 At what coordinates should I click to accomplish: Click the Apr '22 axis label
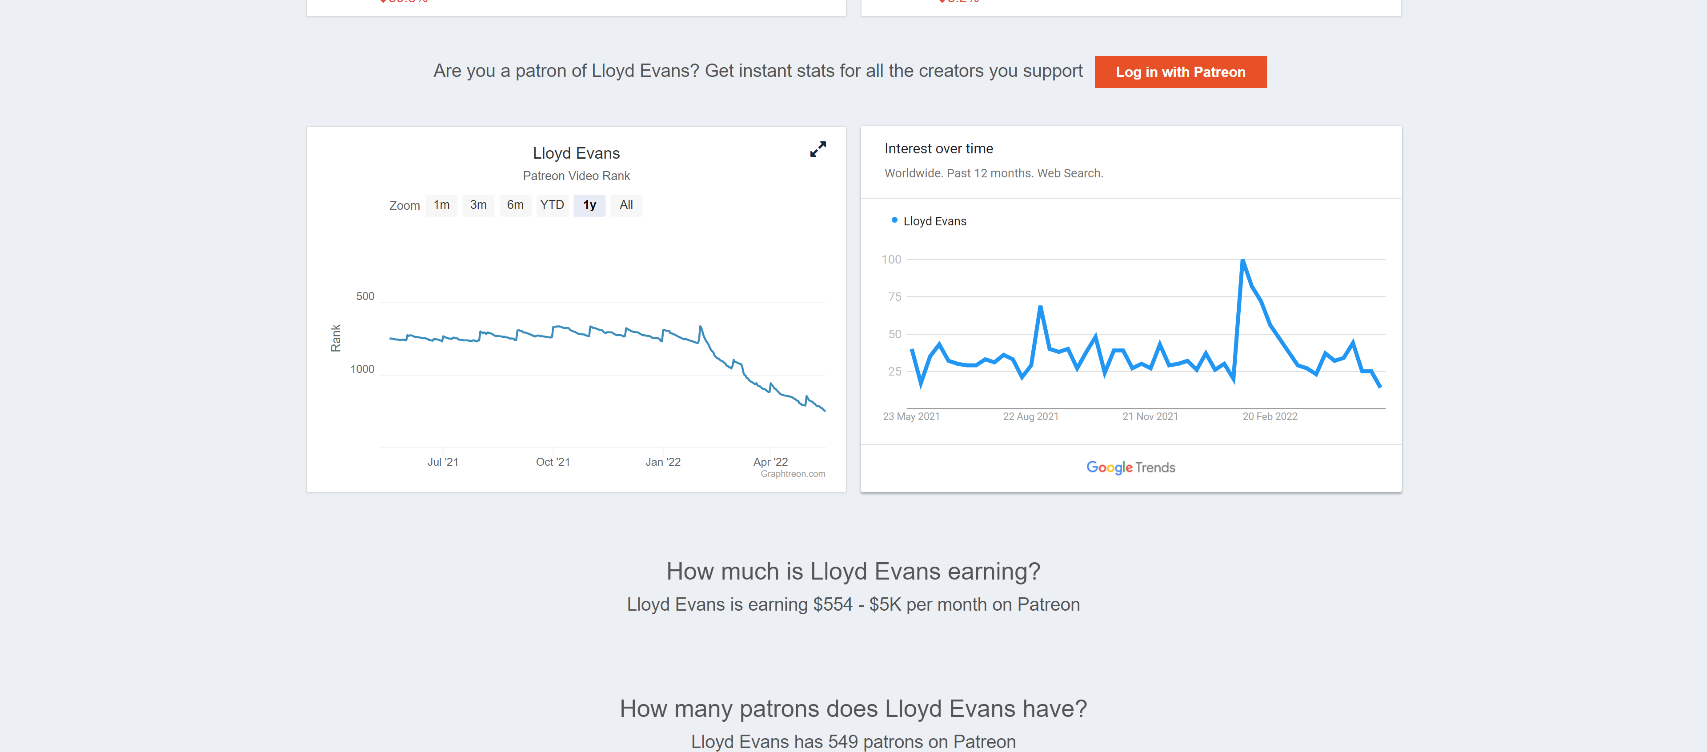(770, 462)
